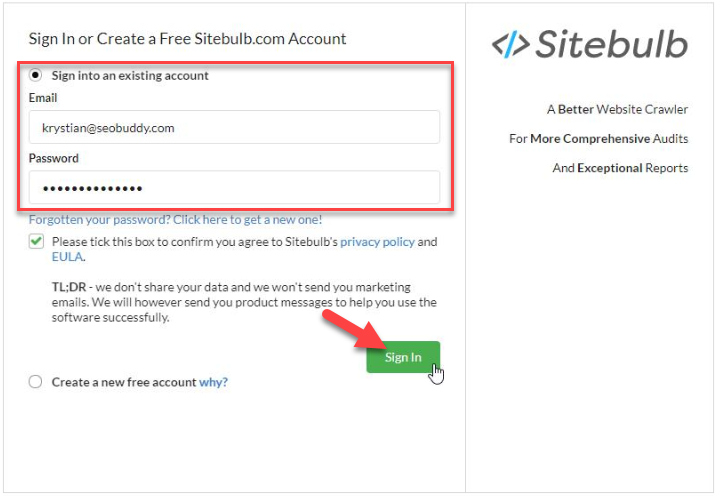Image resolution: width=718 pixels, height=497 pixels.
Task: Open the EULA link
Action: tap(67, 257)
